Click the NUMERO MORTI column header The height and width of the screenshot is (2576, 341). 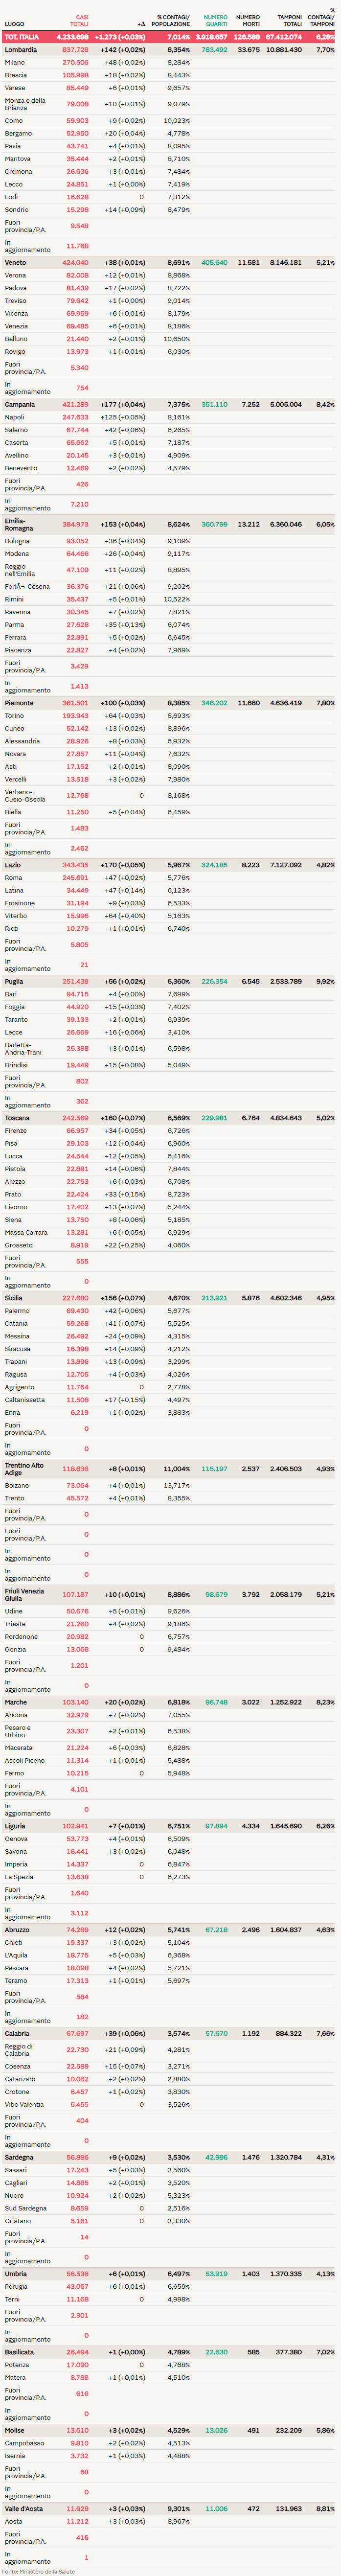(x=247, y=20)
